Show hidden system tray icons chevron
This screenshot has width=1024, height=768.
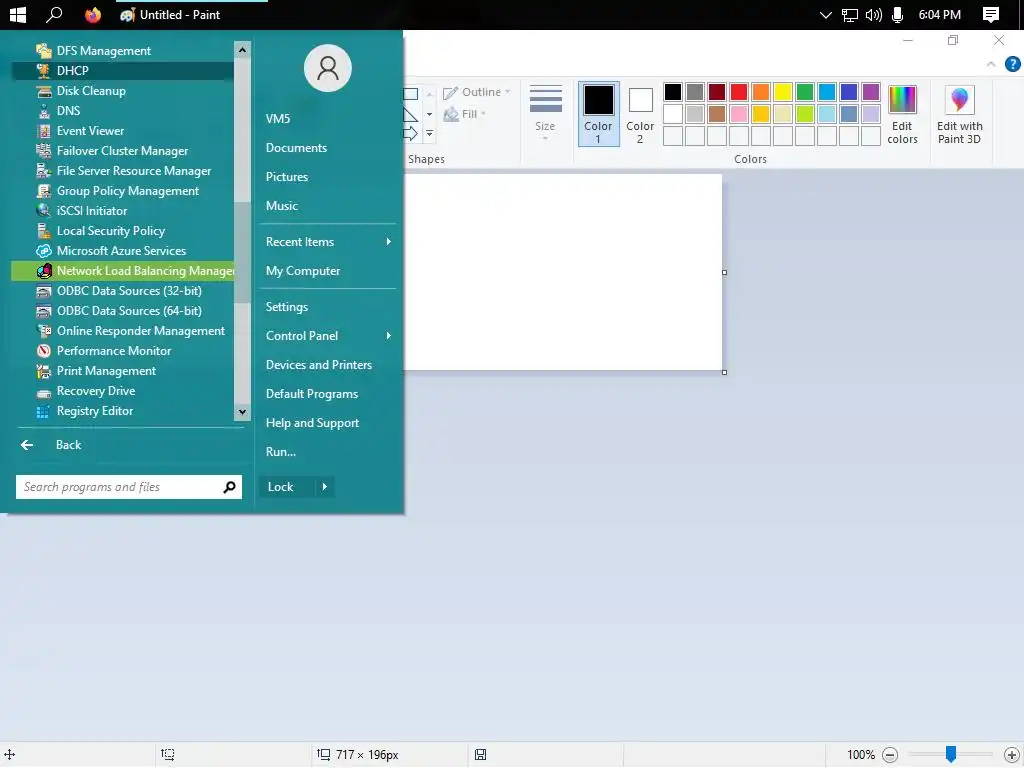(x=825, y=14)
